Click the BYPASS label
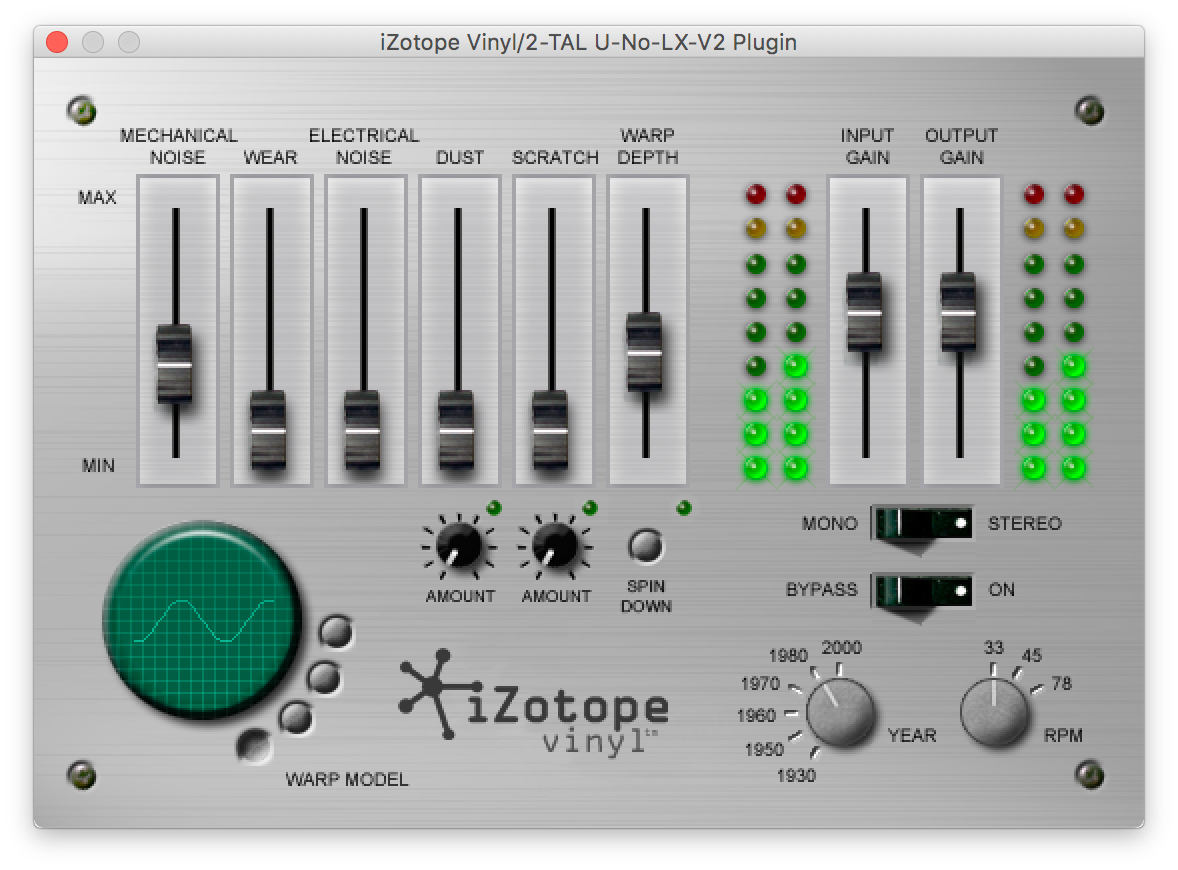 click(821, 590)
